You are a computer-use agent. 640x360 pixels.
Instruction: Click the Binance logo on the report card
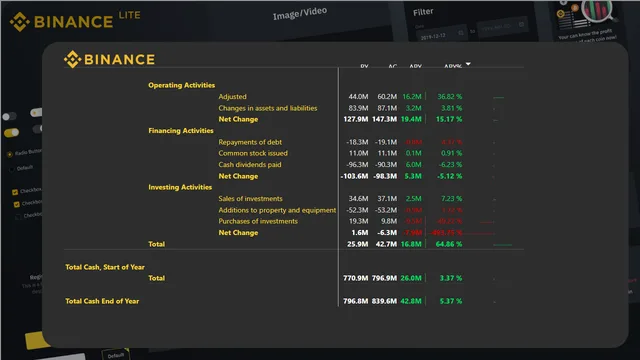point(109,60)
